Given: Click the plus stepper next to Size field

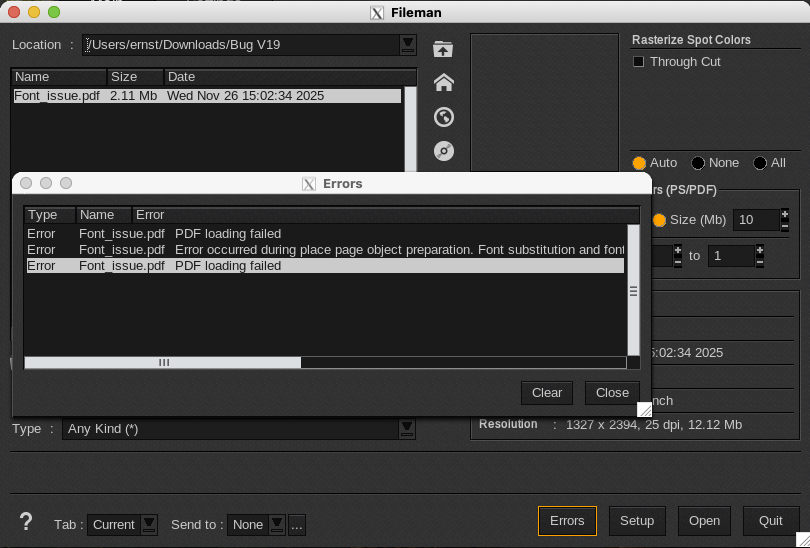Looking at the screenshot, I should point(785,214).
